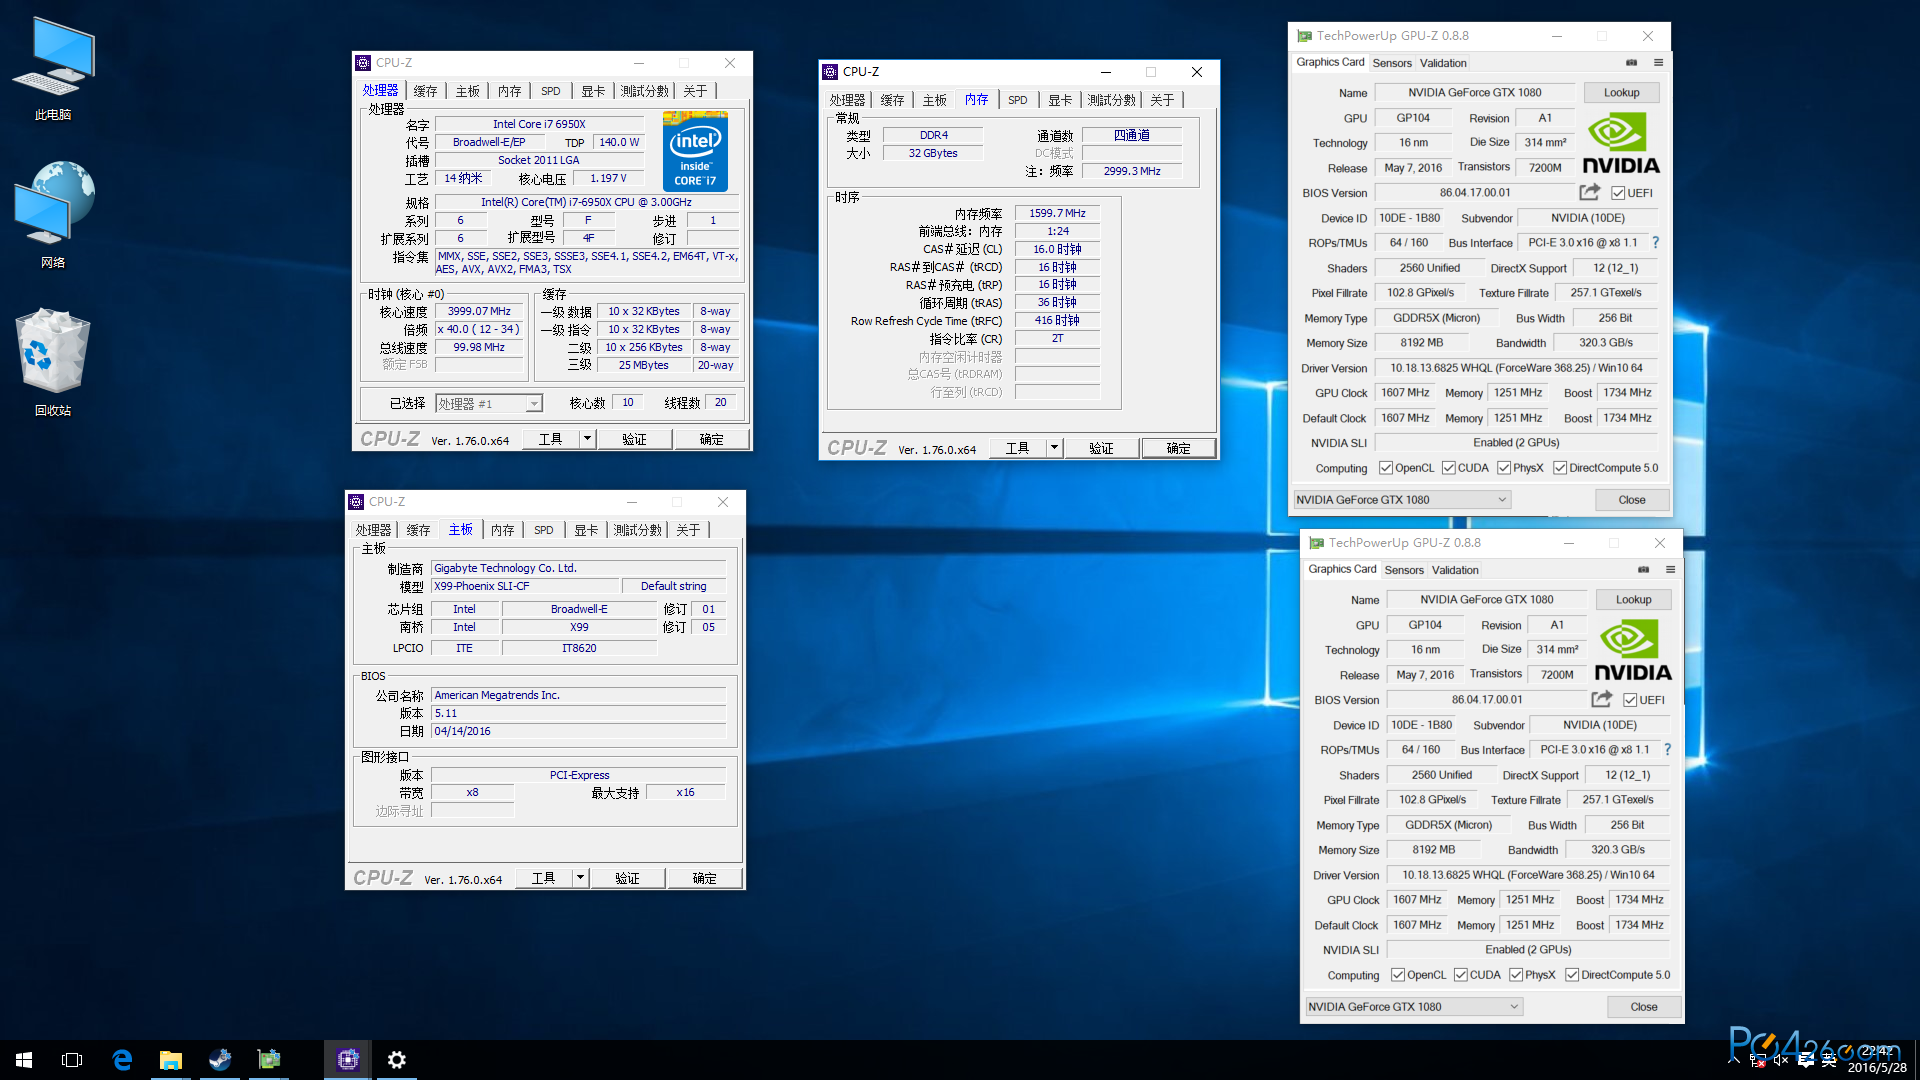1920x1080 pixels.
Task: Click Lookup button in upper GPU-Z
Action: point(1621,92)
